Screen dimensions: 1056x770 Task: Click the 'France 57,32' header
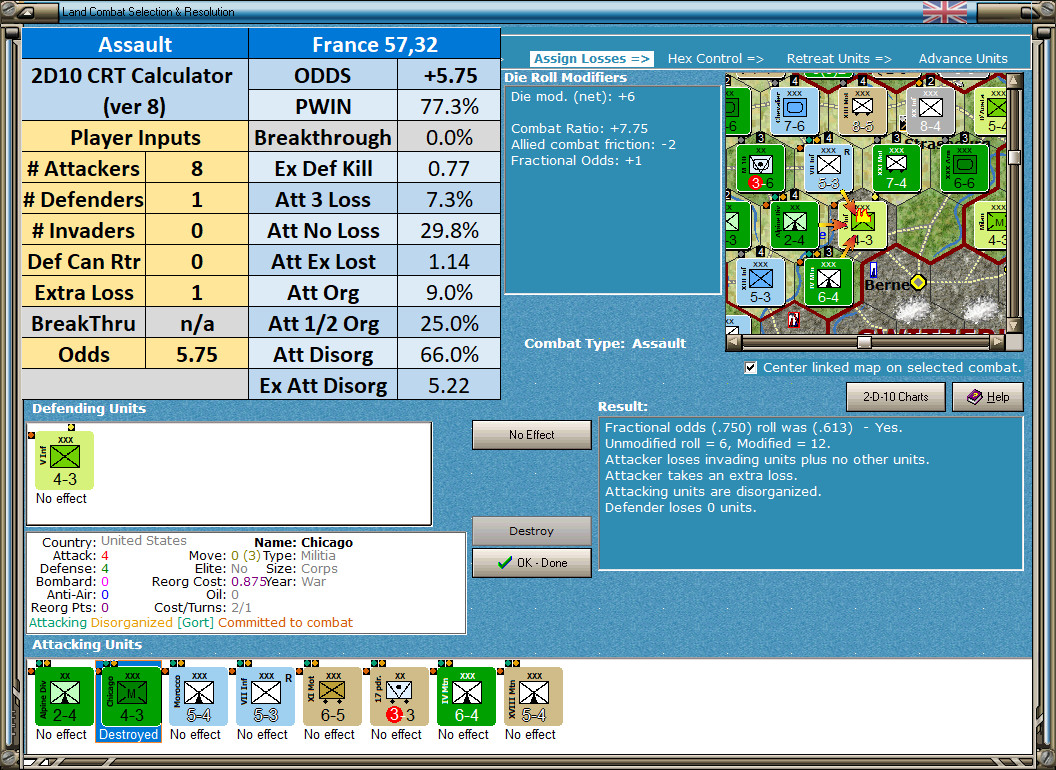[374, 44]
